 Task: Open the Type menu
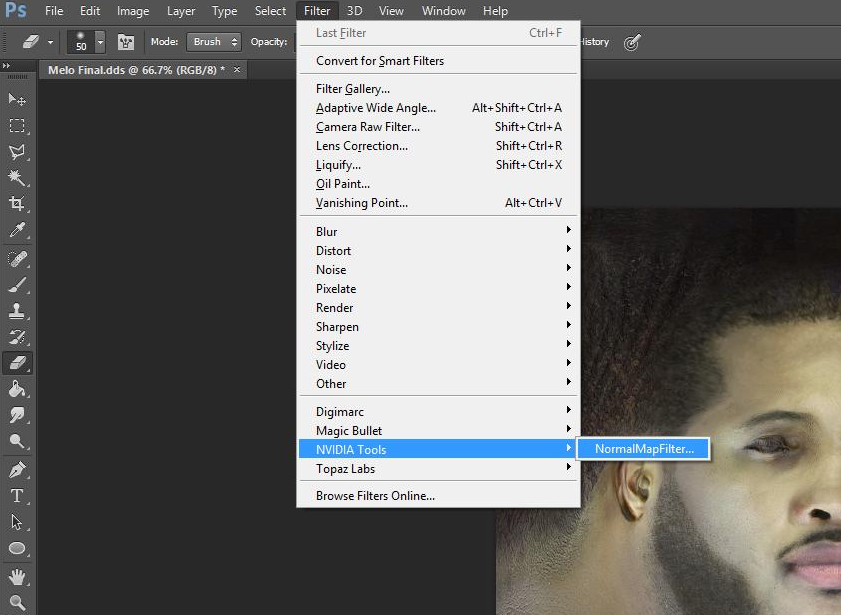pos(224,11)
